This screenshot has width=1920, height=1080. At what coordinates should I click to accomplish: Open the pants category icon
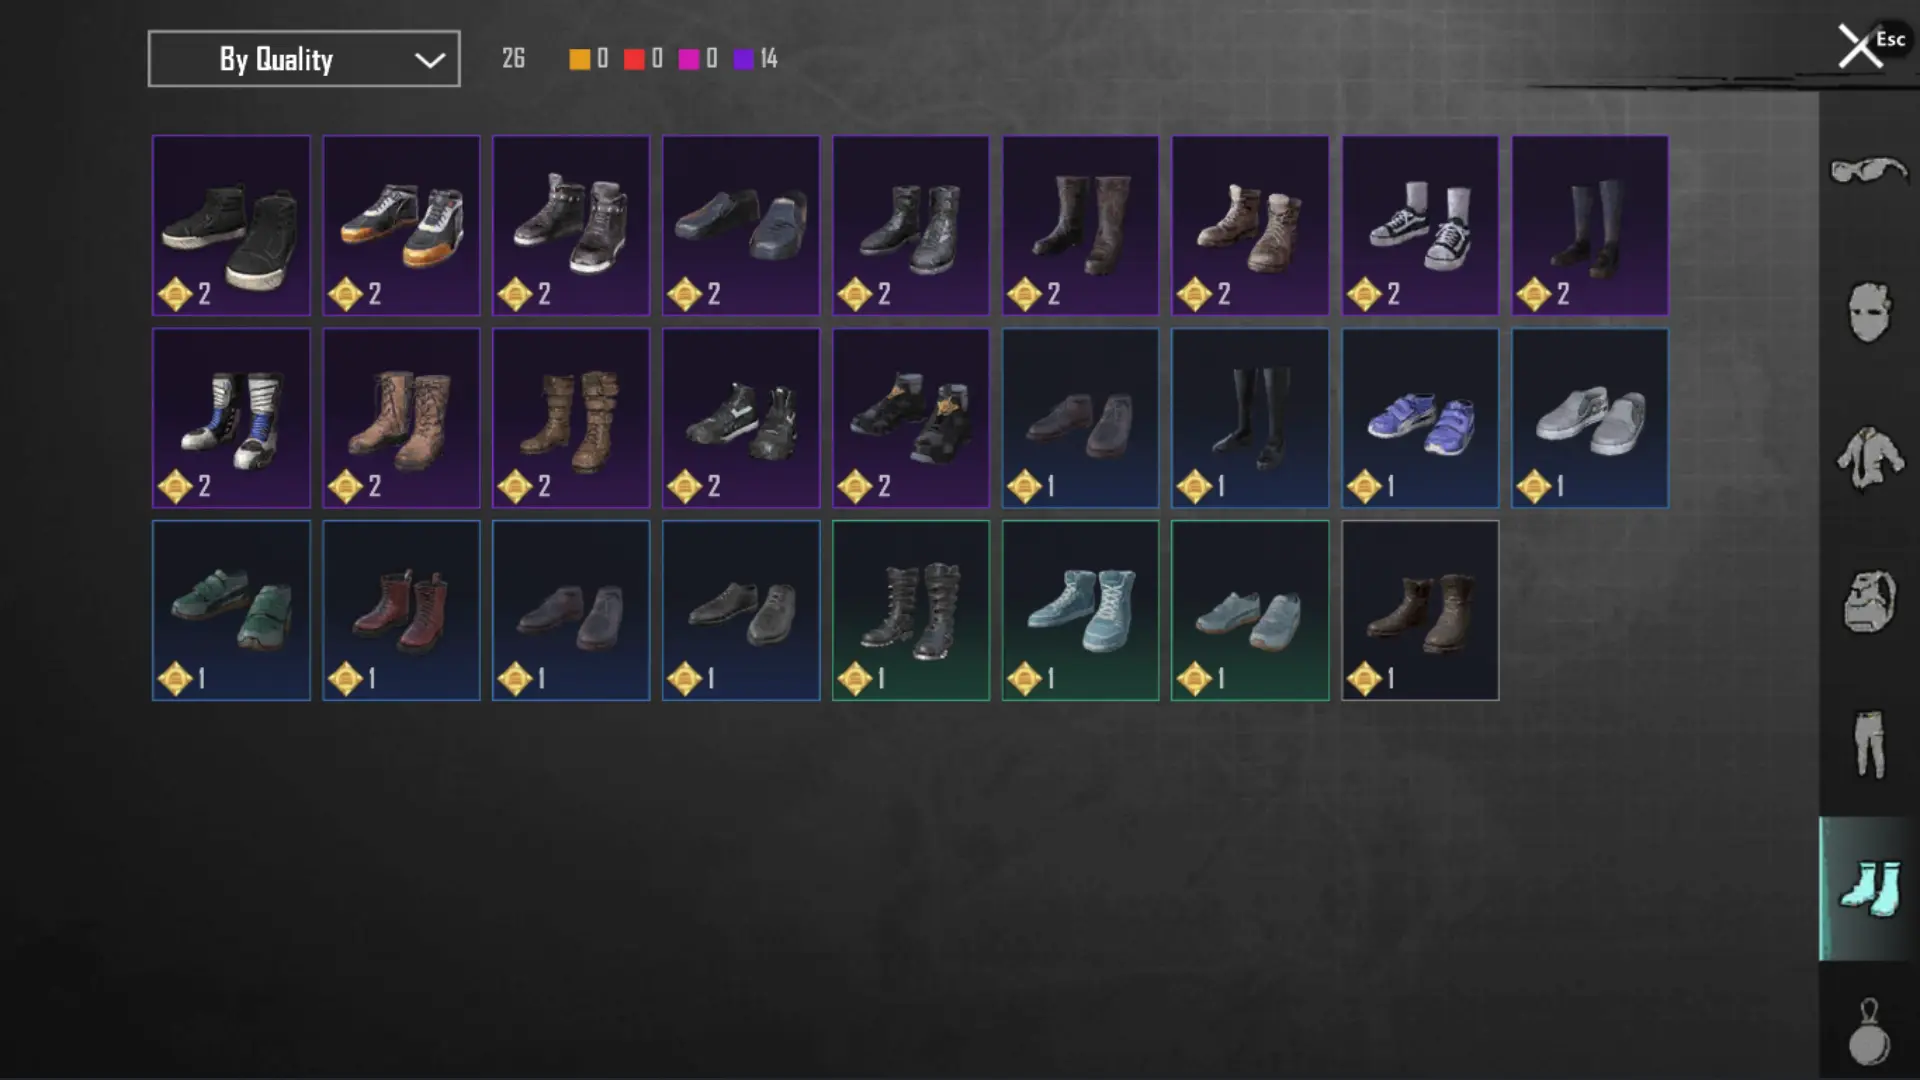point(1868,744)
